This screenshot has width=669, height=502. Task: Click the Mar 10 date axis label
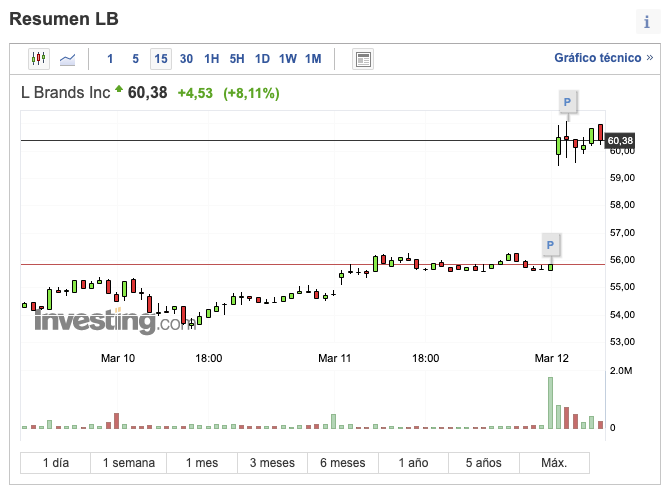pyautogui.click(x=118, y=358)
